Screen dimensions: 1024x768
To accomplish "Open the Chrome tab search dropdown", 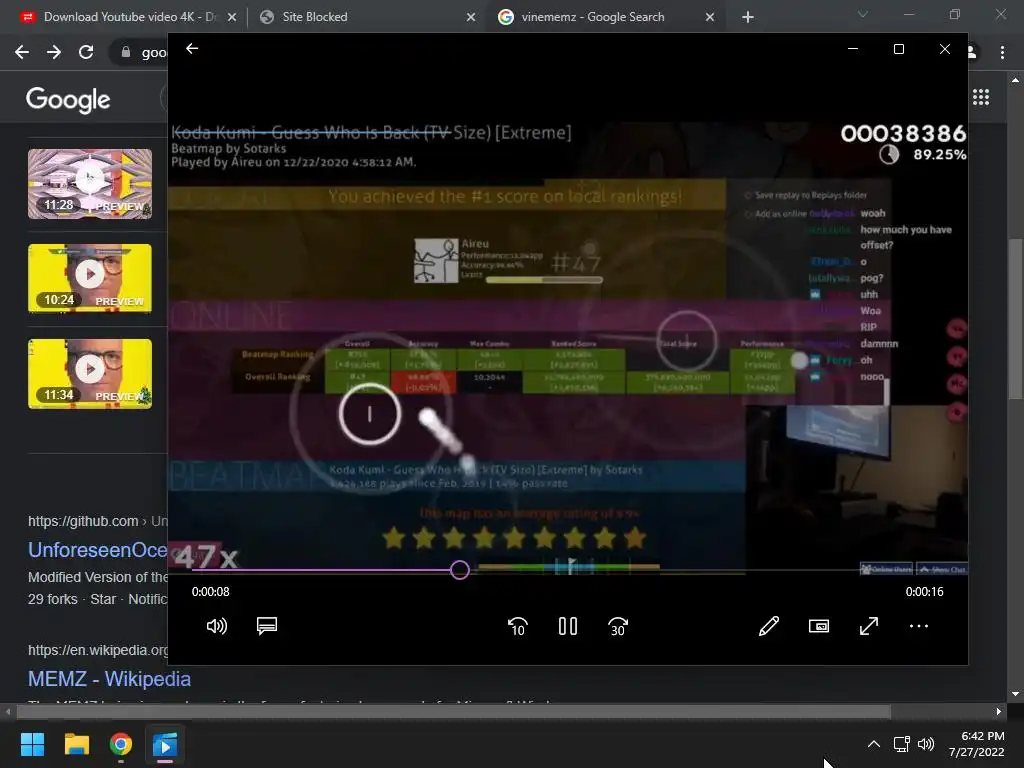I will tap(863, 14).
